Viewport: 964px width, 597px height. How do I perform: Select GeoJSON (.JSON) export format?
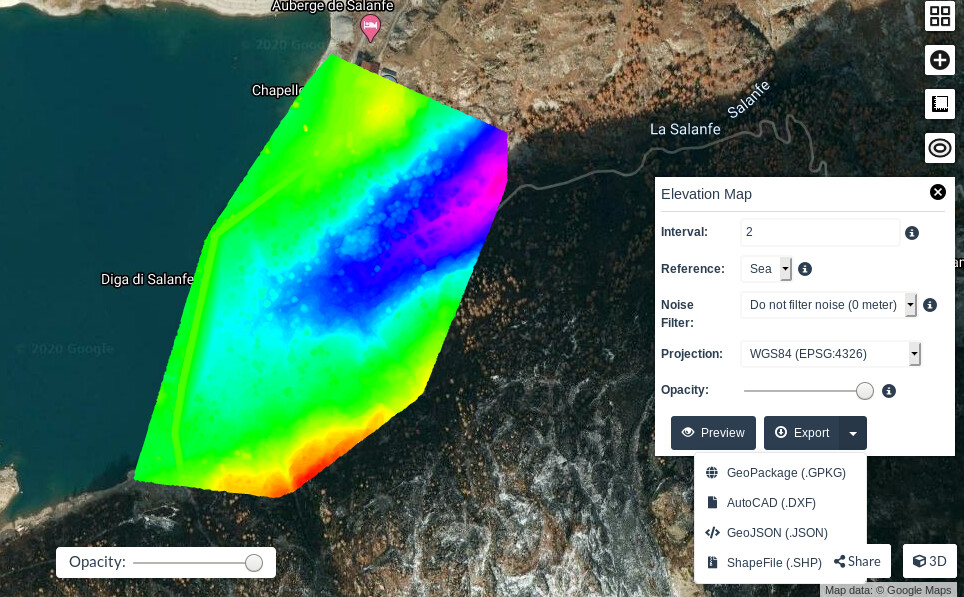[779, 532]
